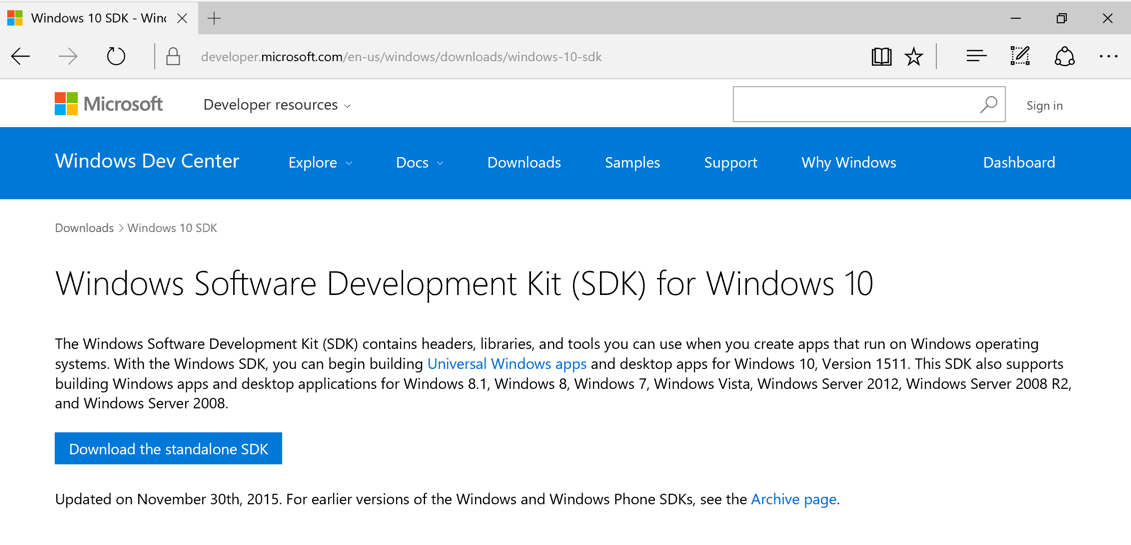Go to the Samples nav item
Image resolution: width=1131 pixels, height=545 pixels.
coord(632,163)
